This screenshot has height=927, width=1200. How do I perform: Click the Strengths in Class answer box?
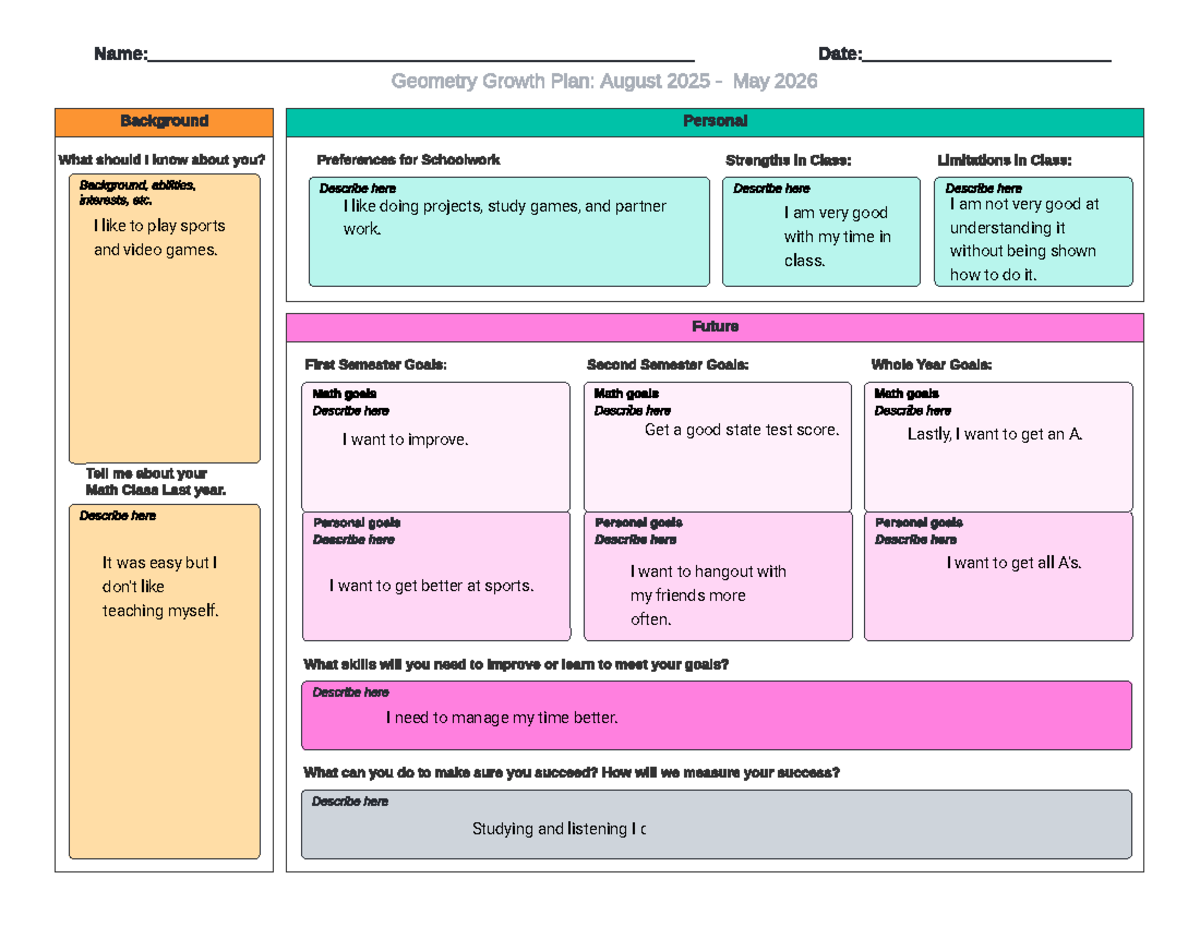coord(821,232)
